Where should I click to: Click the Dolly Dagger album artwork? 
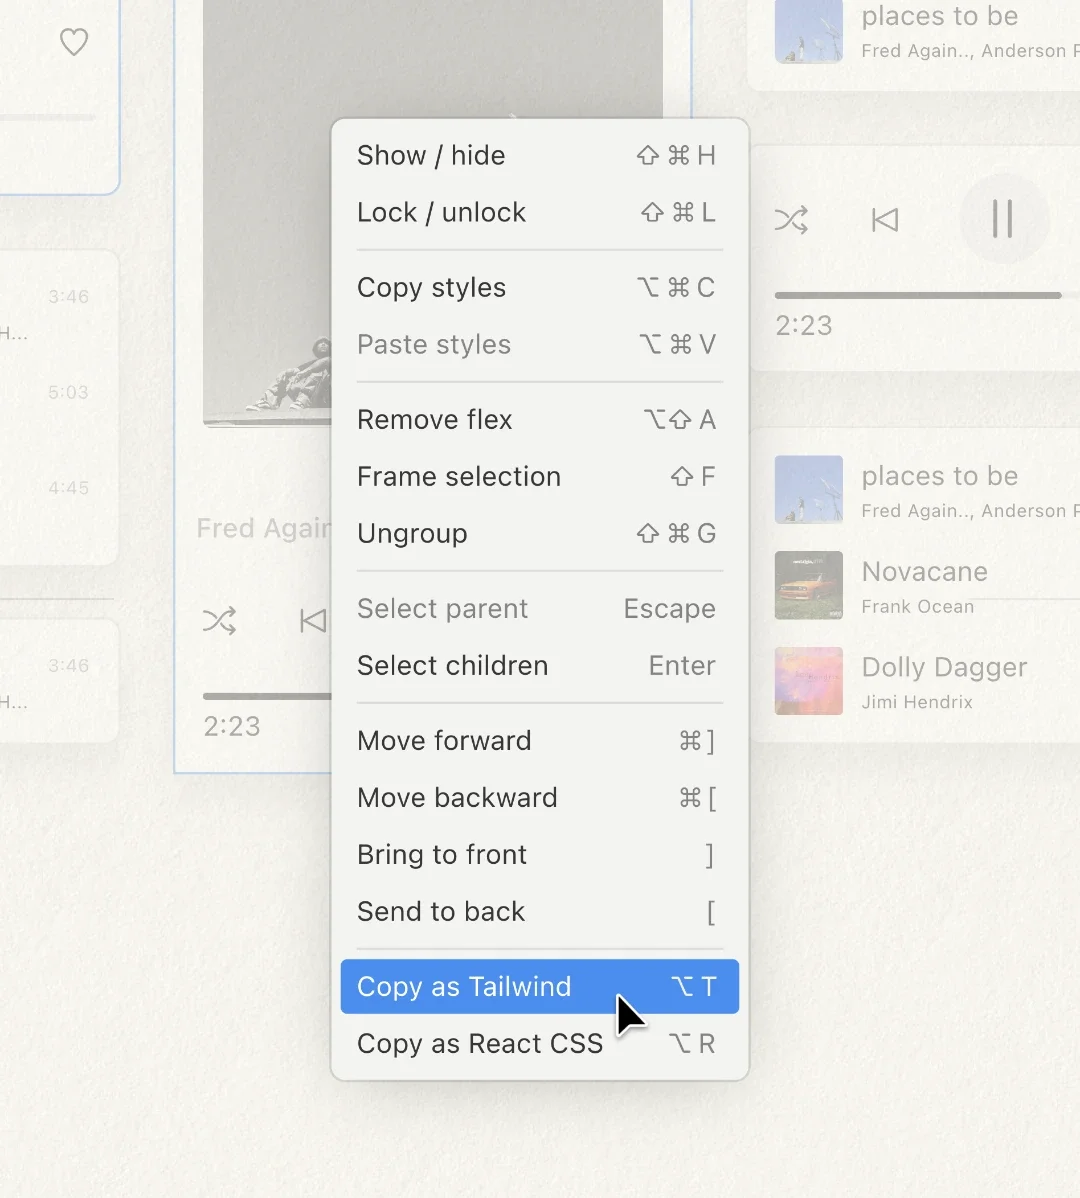(808, 681)
